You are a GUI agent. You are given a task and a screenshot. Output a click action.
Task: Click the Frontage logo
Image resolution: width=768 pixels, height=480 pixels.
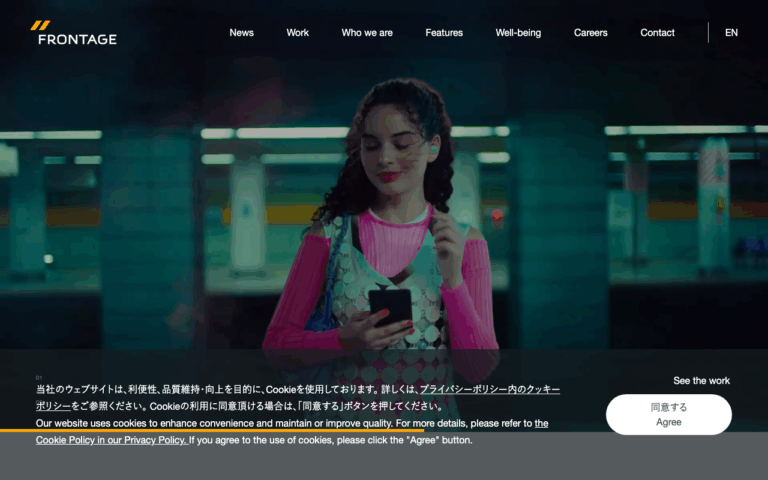click(x=73, y=33)
